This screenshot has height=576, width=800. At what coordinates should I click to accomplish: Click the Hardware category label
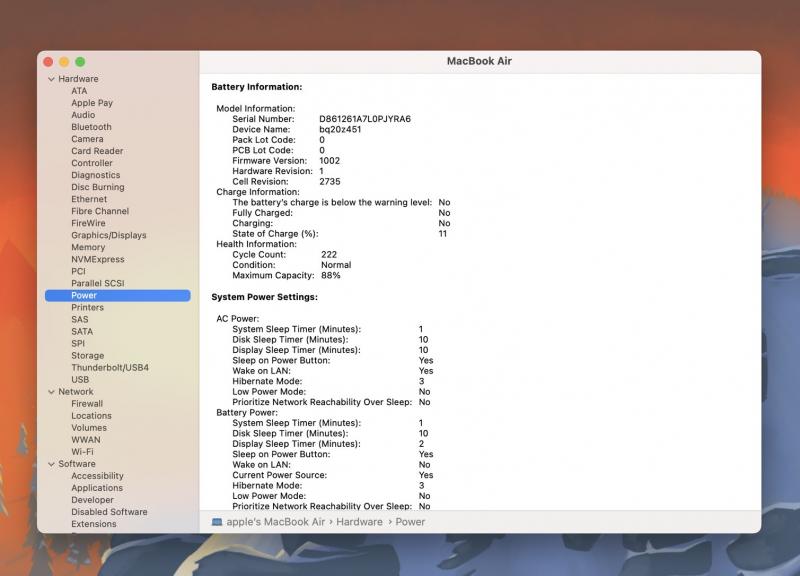pos(78,79)
